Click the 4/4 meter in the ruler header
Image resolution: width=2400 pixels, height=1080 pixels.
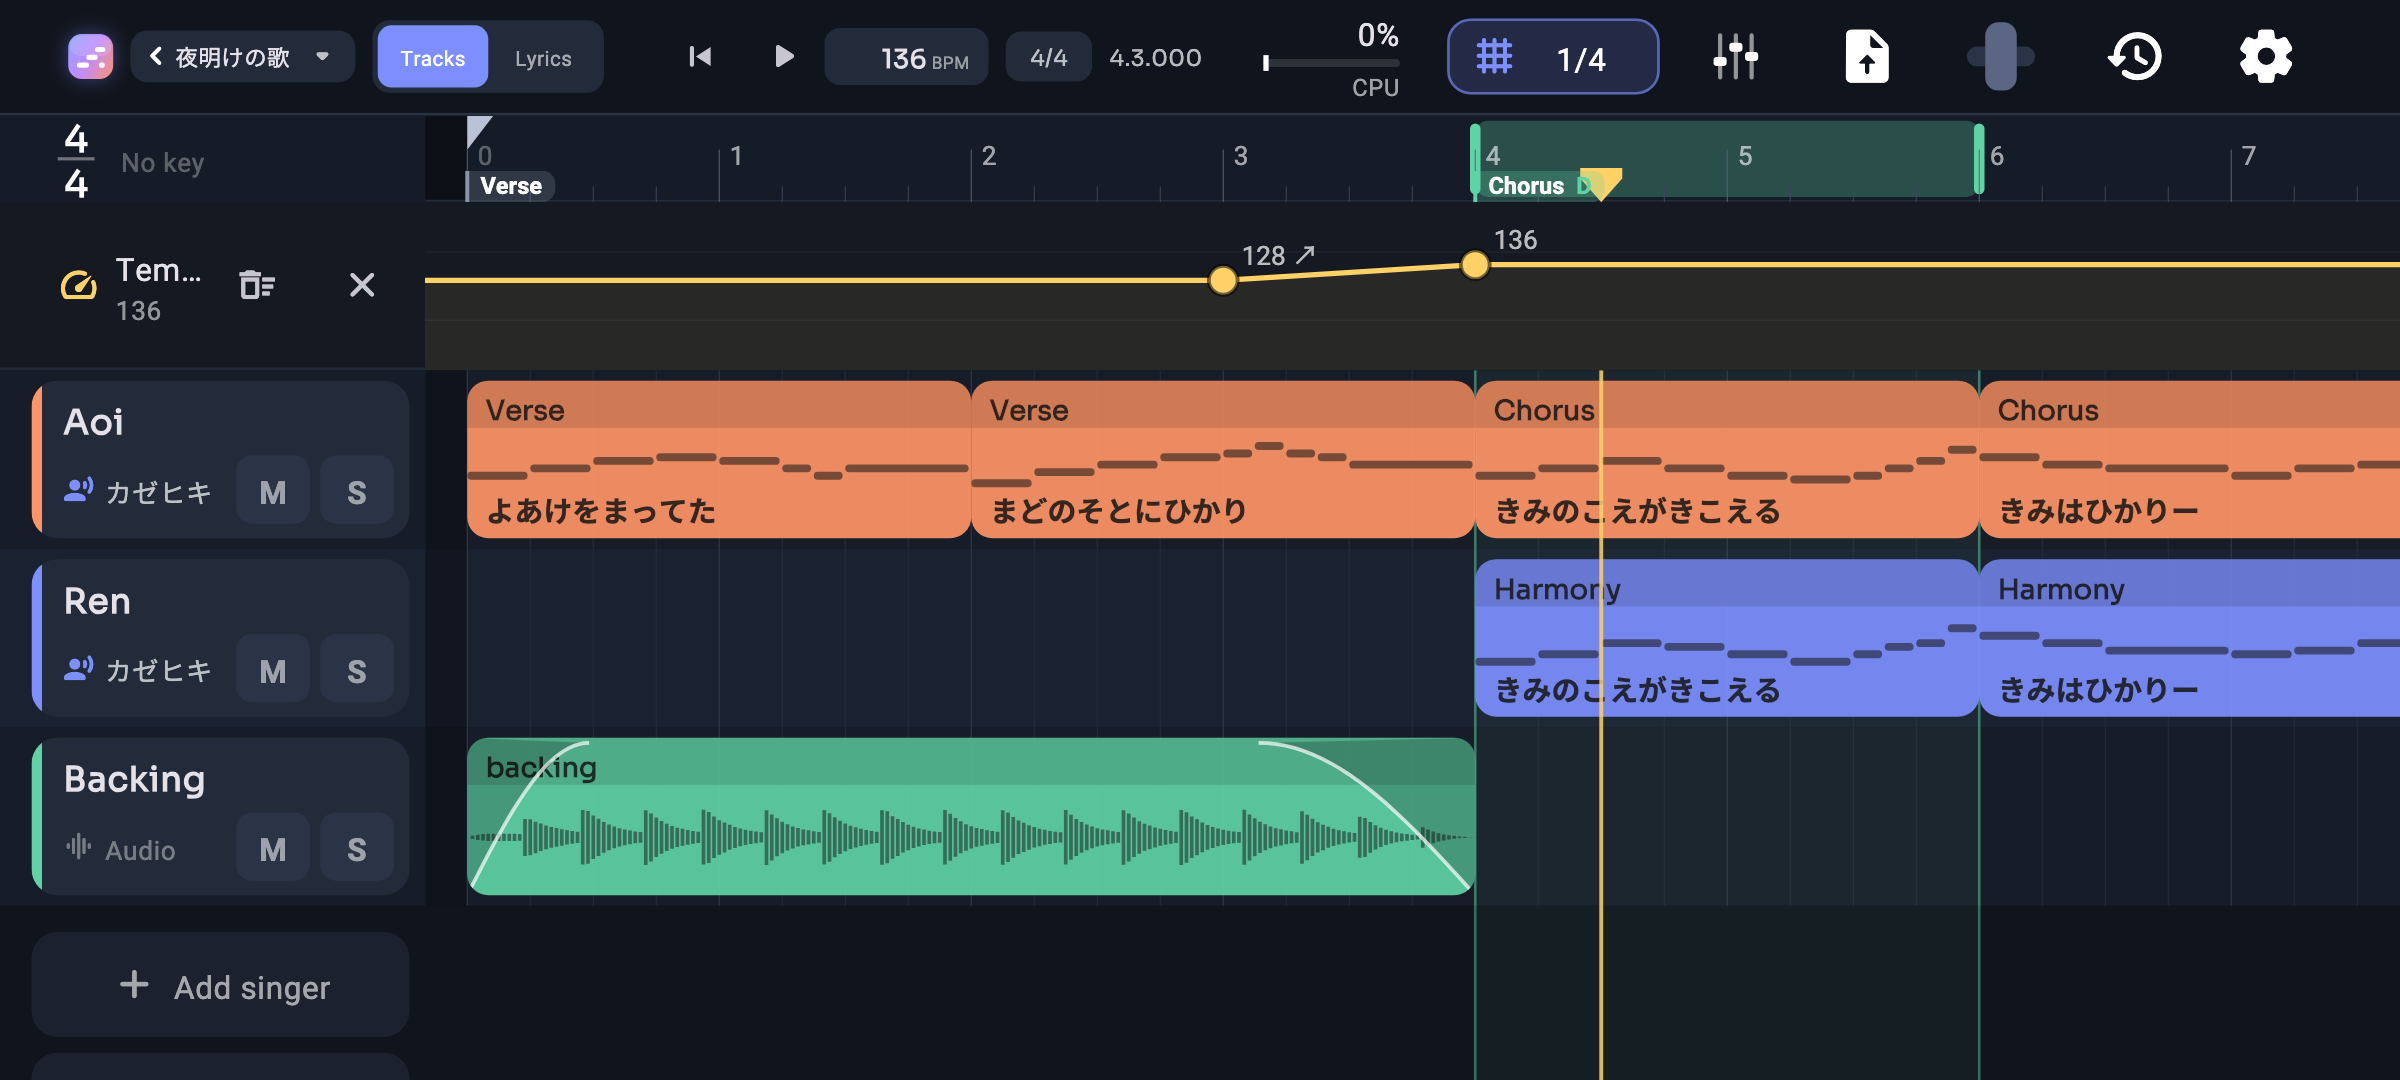76,161
